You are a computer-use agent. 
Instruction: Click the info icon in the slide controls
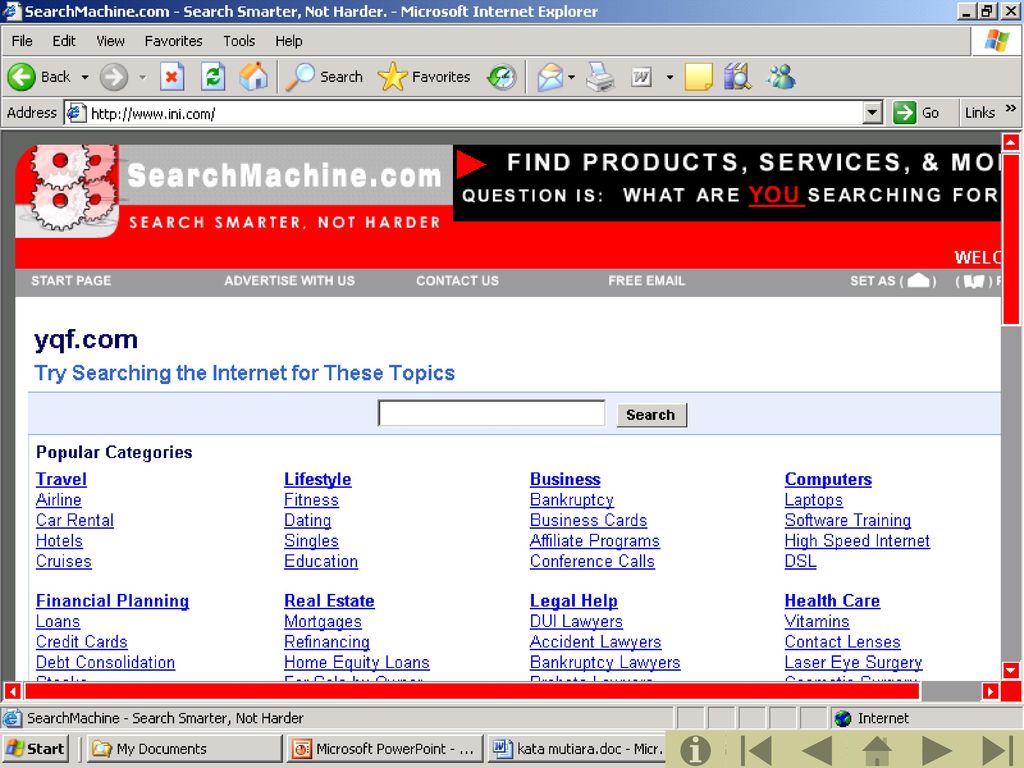click(x=695, y=750)
